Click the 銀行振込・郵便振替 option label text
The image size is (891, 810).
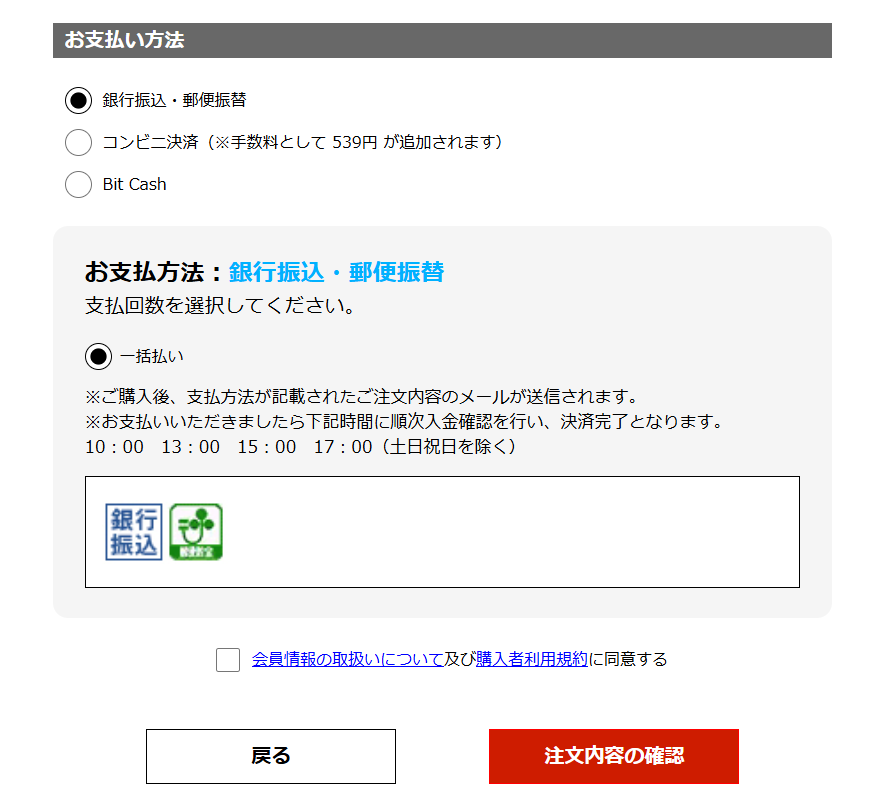pos(174,101)
